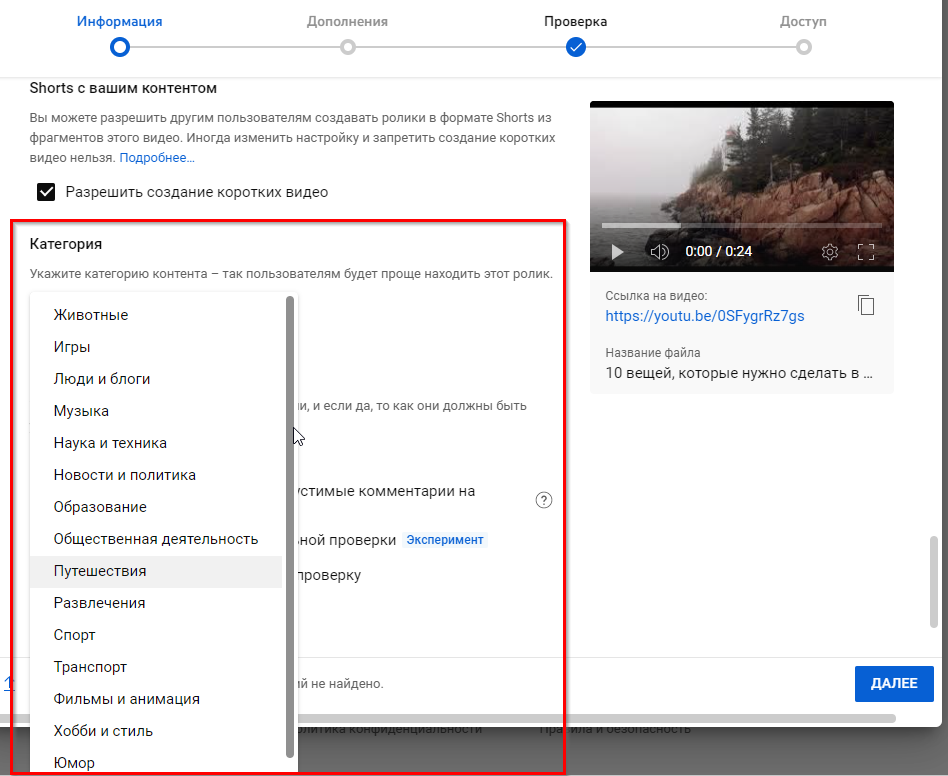Screen dimensions: 948x776
Task: Toggle Разрешить создание коротких видео checkbox
Action: click(46, 192)
